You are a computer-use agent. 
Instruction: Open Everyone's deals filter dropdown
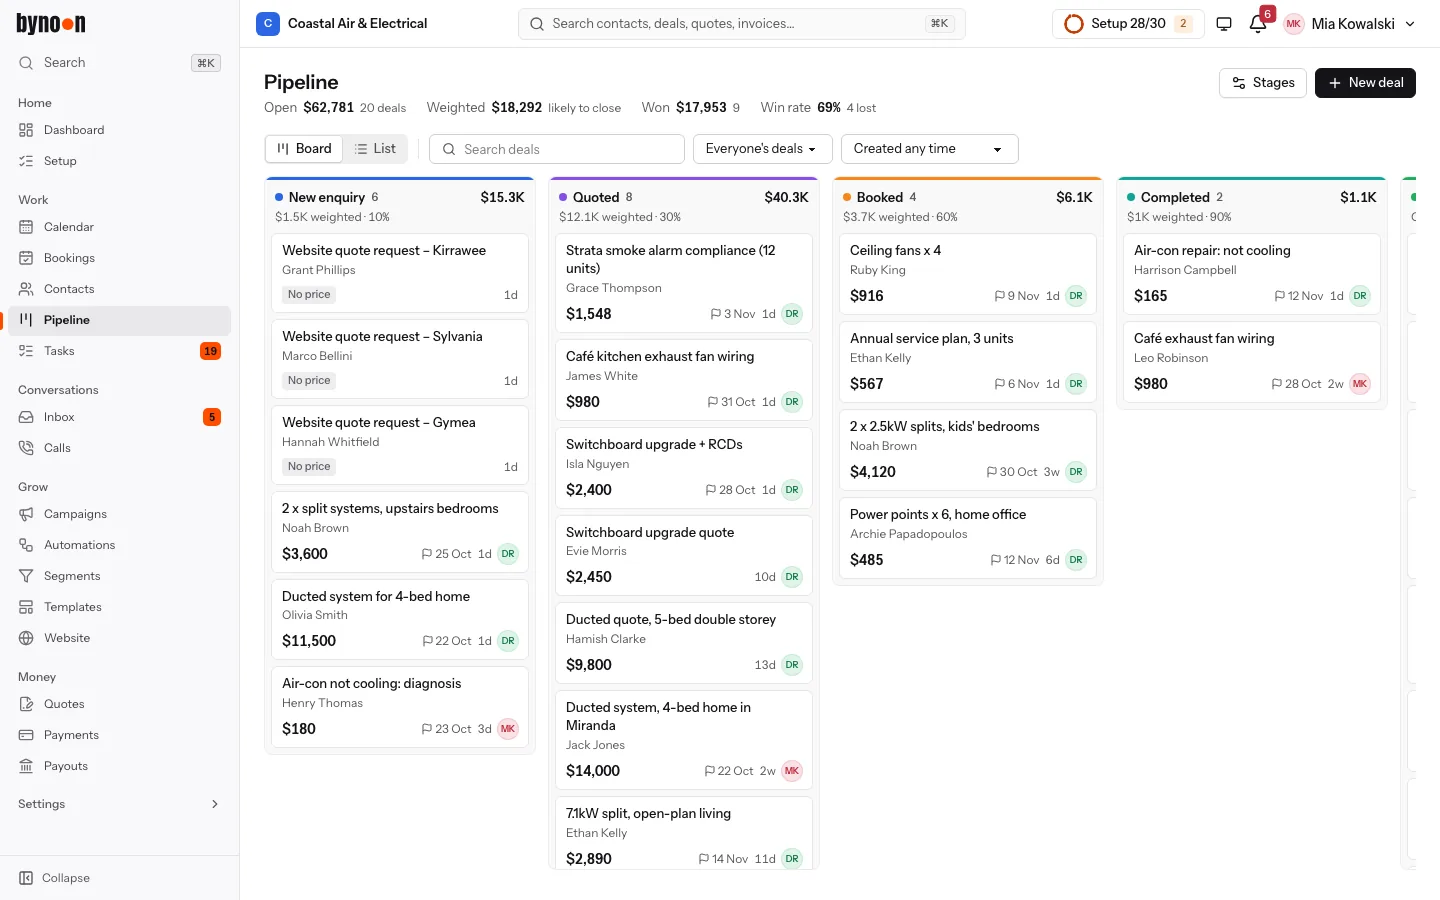coord(761,149)
